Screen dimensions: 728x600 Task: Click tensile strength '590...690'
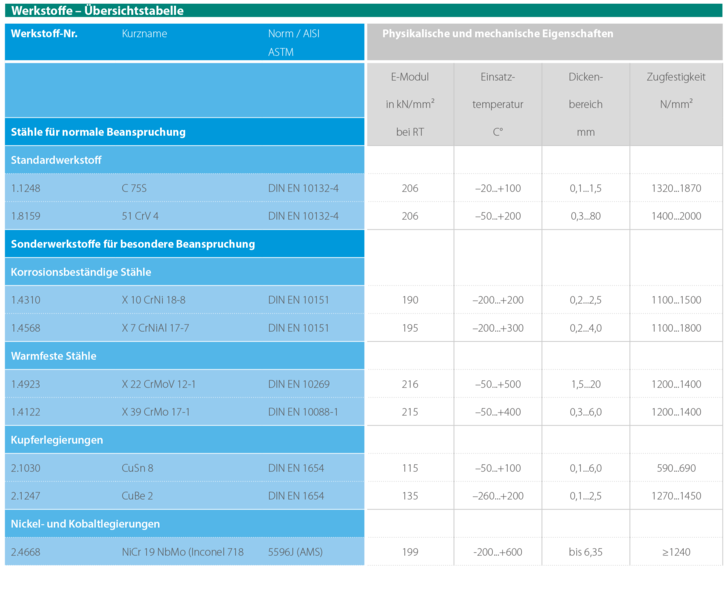point(676,468)
